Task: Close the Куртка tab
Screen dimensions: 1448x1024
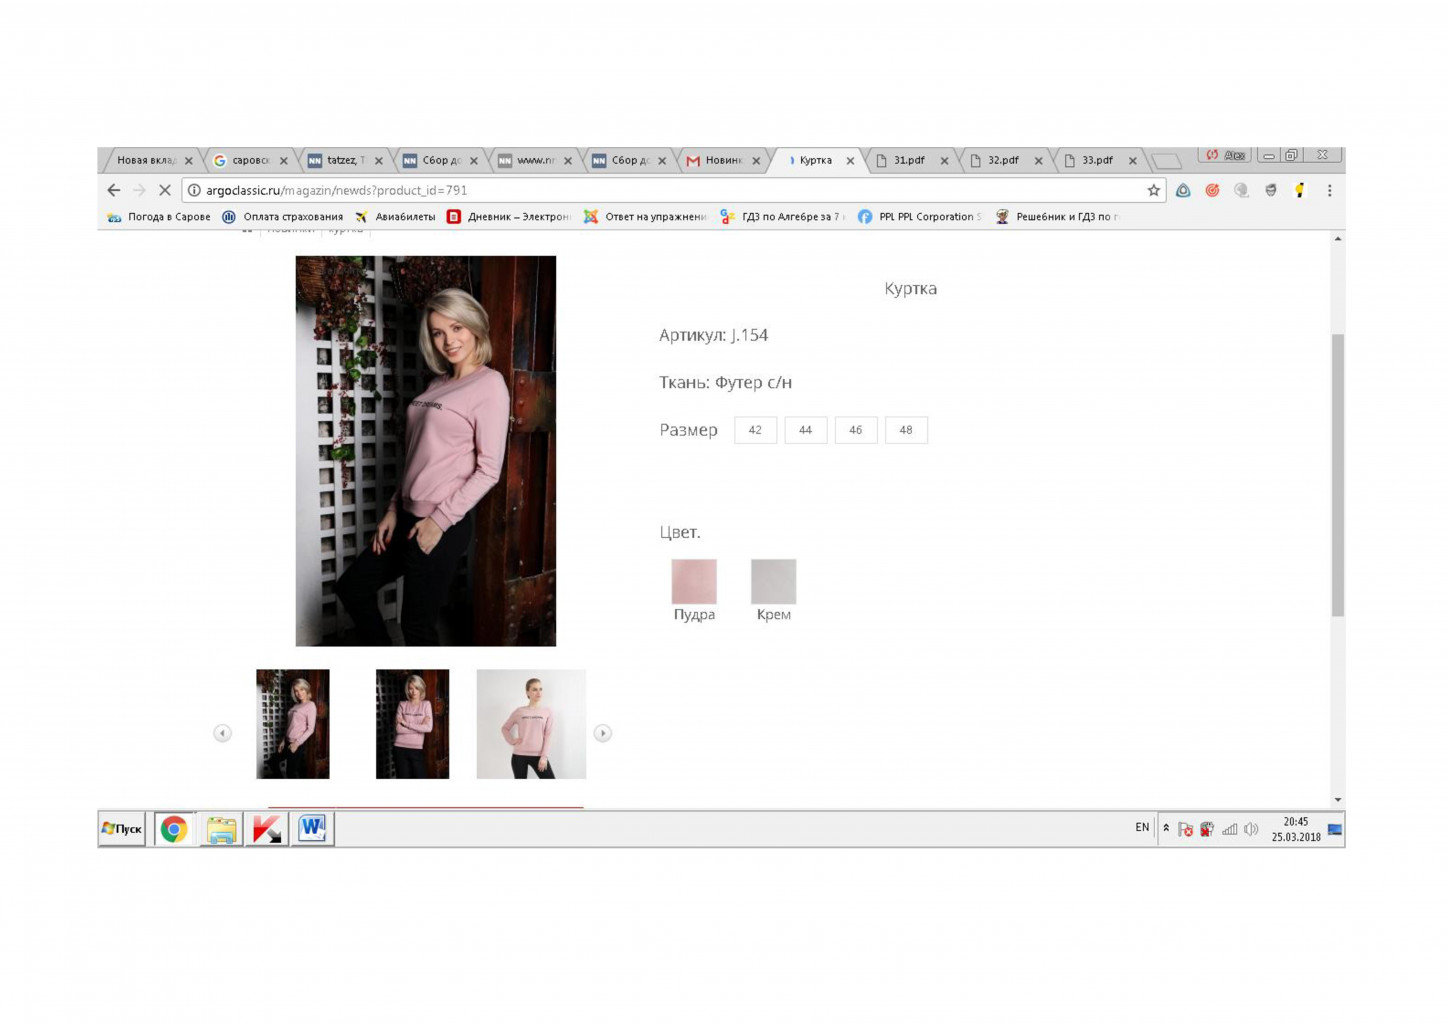Action: (850, 161)
